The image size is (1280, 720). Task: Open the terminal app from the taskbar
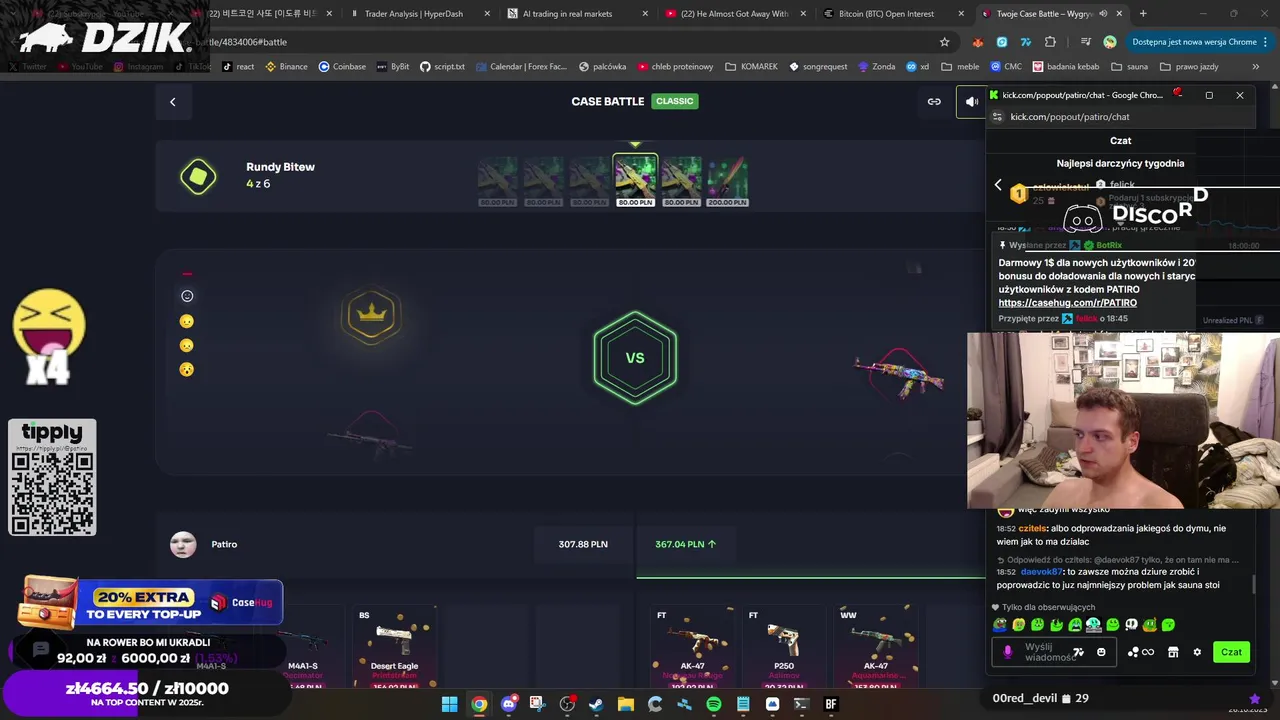801,704
